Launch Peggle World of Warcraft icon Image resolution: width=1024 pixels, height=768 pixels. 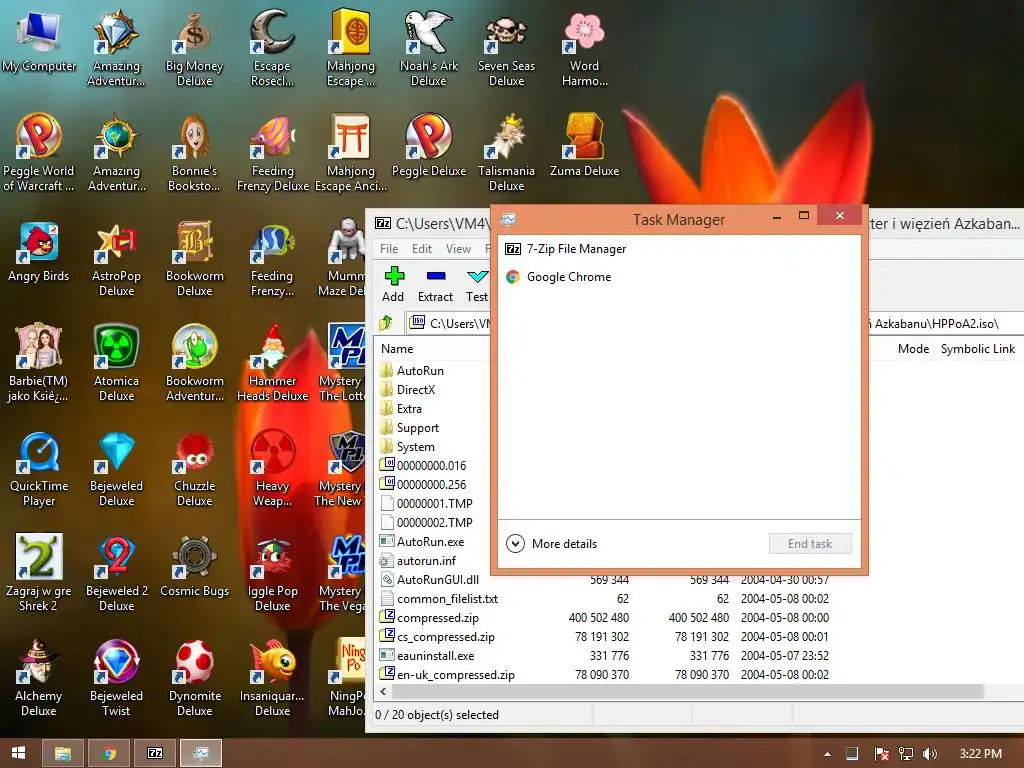[x=39, y=153]
